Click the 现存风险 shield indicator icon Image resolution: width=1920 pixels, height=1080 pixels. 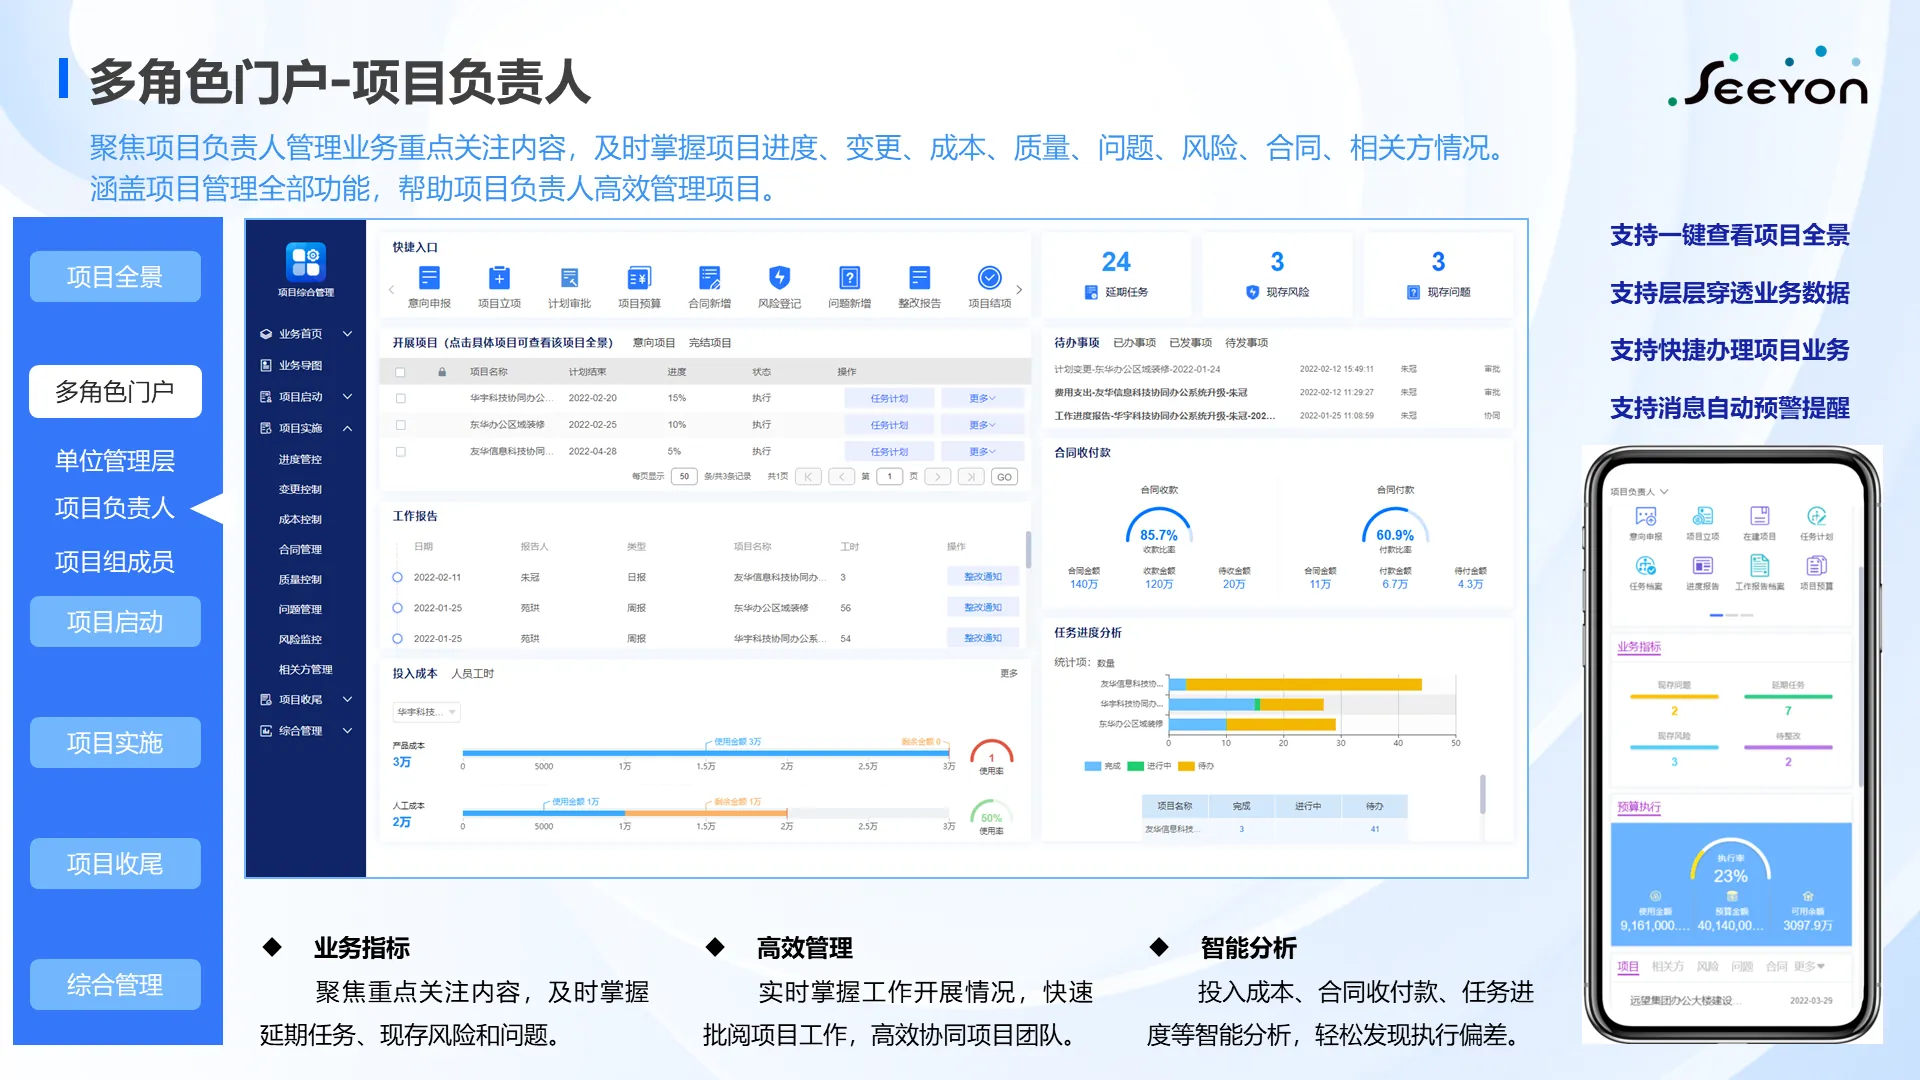(1252, 292)
